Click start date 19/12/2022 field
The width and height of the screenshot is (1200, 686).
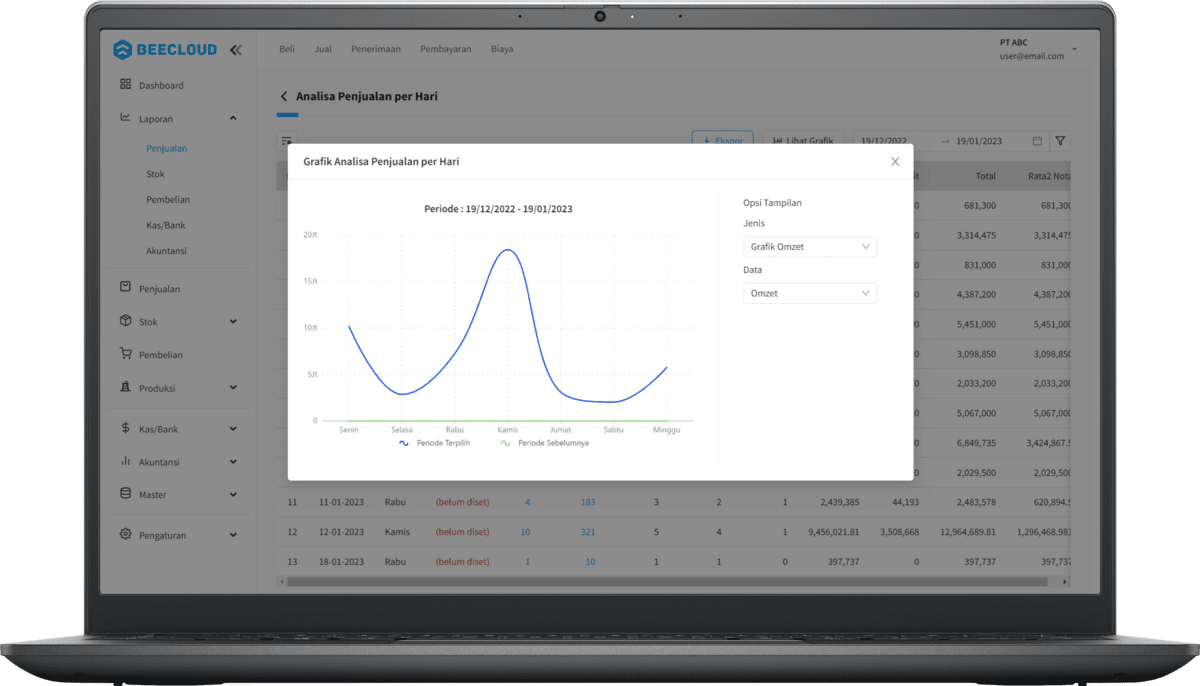click(x=884, y=141)
